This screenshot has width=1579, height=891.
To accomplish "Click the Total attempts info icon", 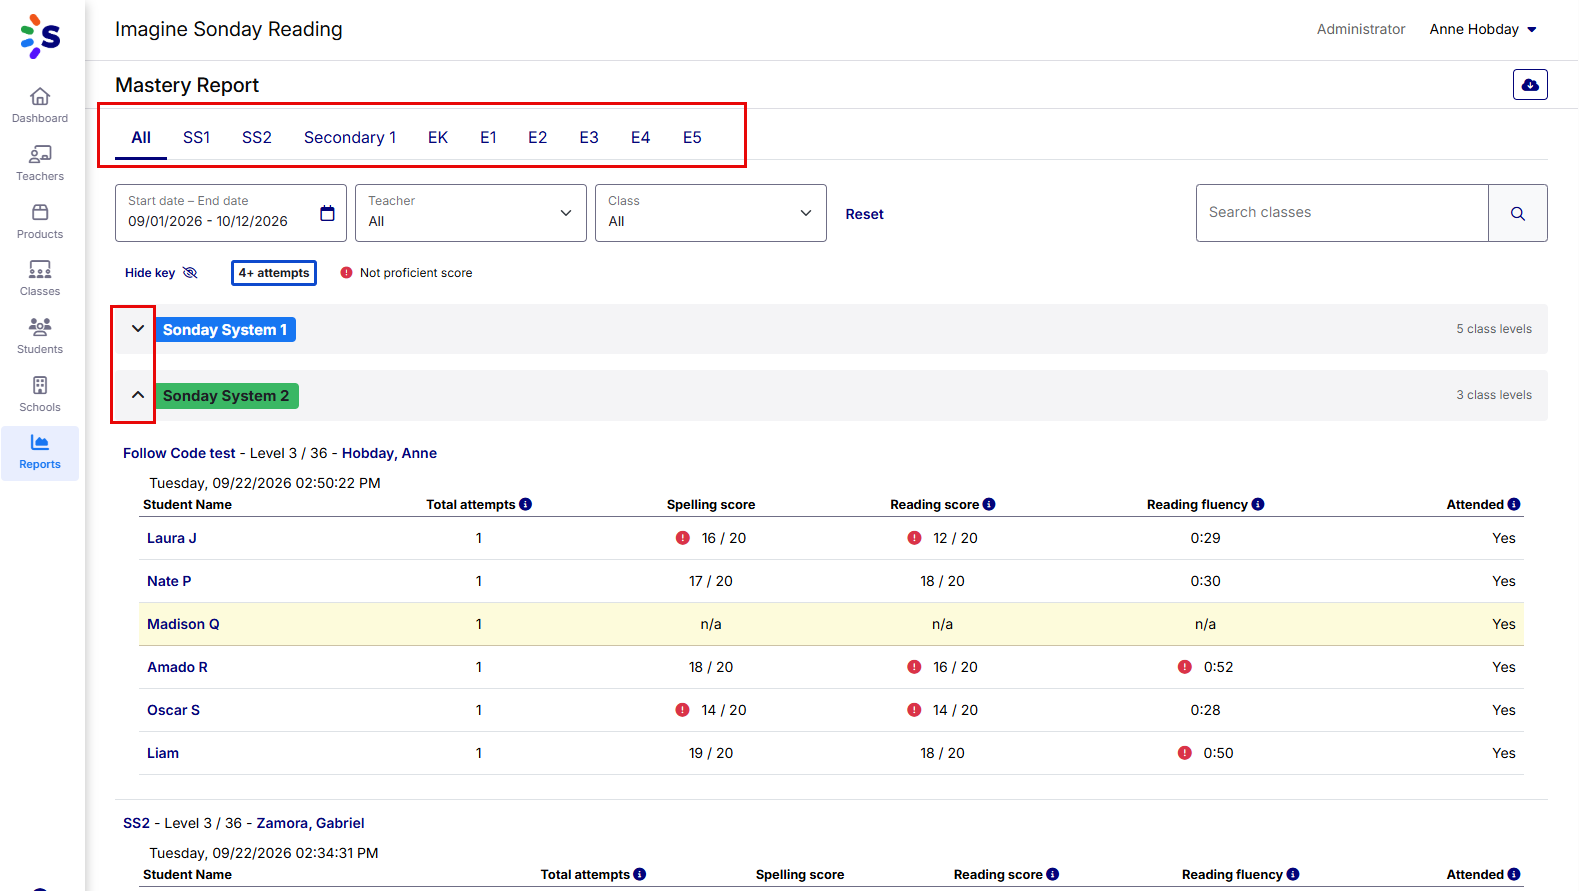I will [526, 504].
